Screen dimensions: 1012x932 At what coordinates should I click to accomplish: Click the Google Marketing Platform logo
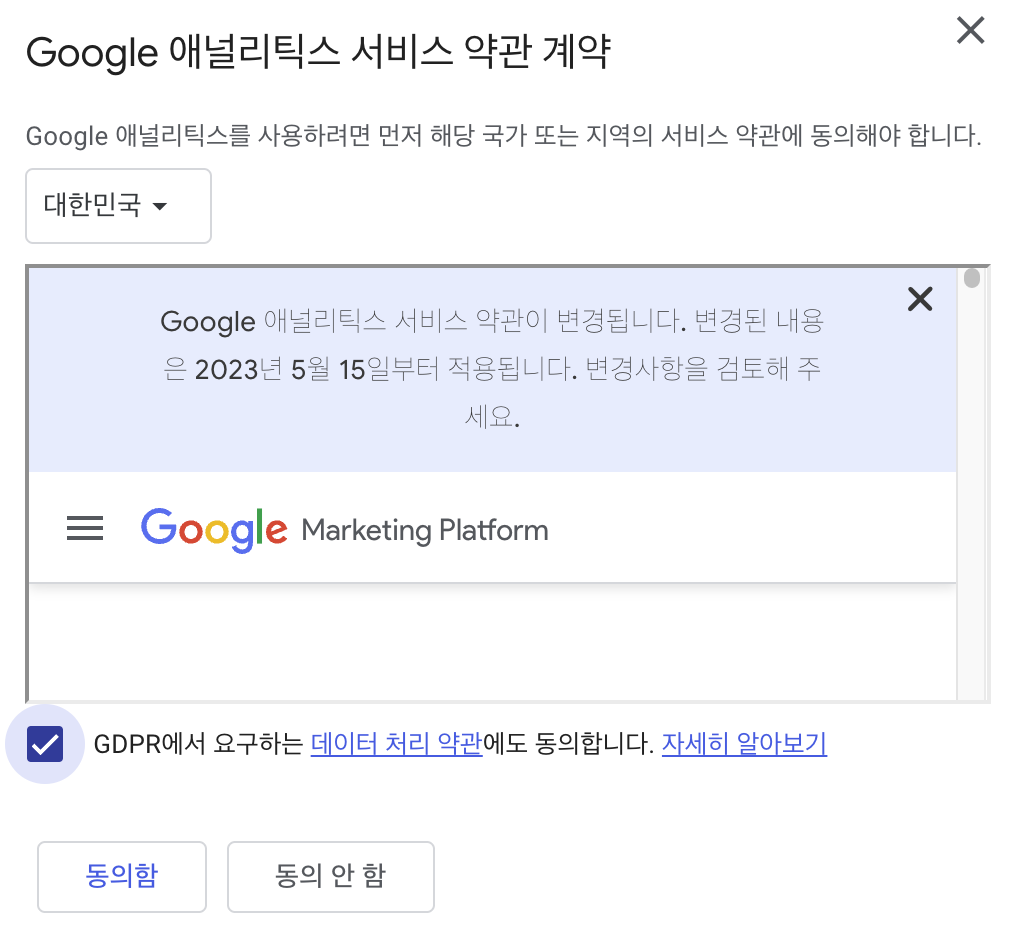pos(345,530)
